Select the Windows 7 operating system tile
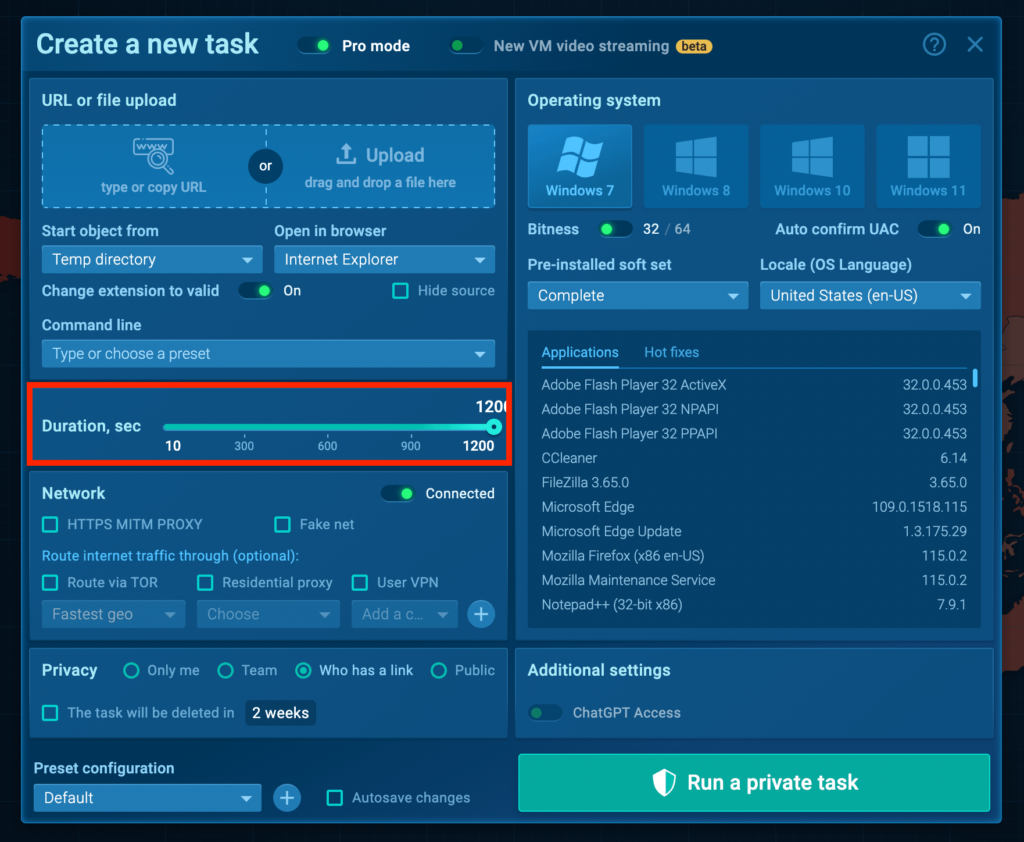1024x842 pixels. [580, 166]
